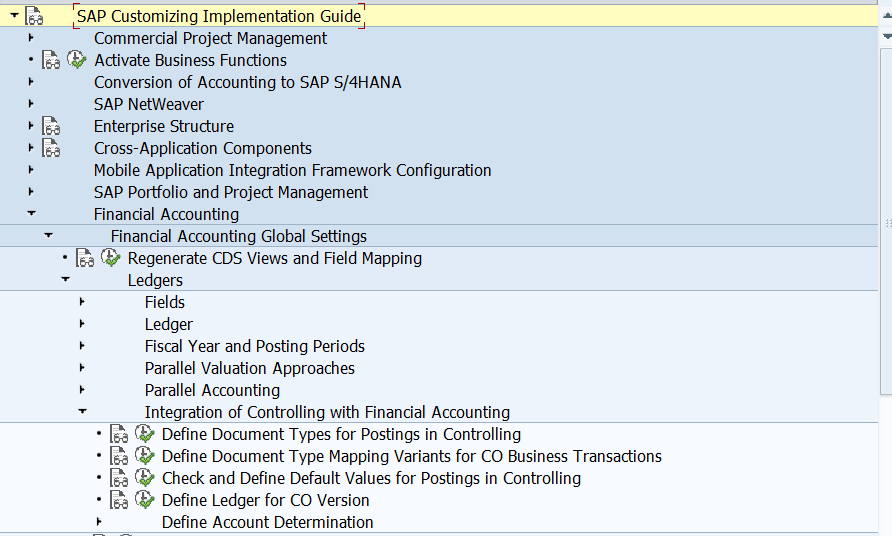The image size is (892, 536).
Task: Select Commercial Project Management row text
Action: coord(210,38)
